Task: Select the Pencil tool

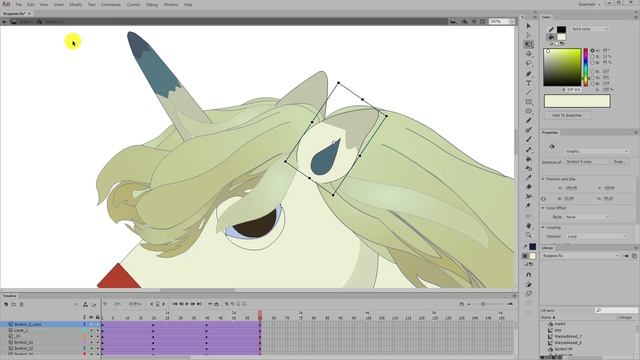Action: coord(529,120)
